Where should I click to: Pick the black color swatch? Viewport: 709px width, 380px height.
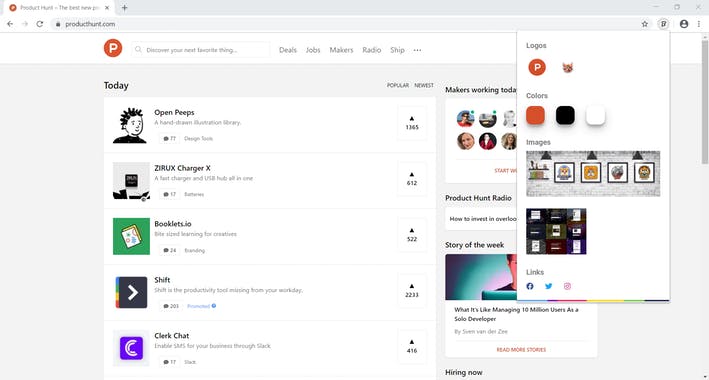click(x=565, y=115)
